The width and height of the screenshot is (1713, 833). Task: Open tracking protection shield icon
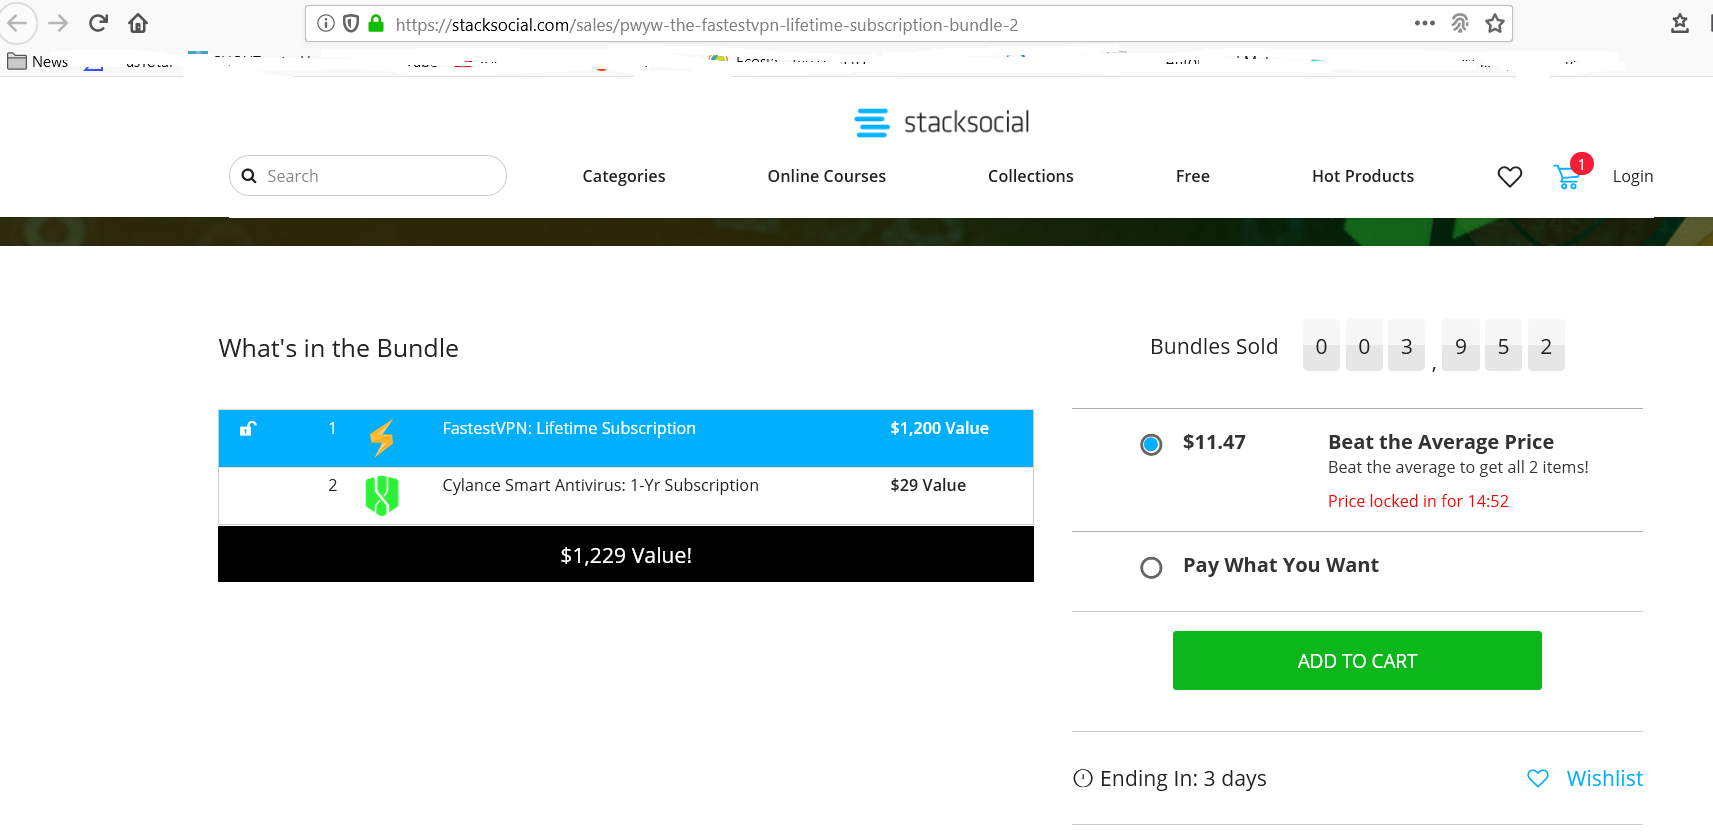coord(351,24)
